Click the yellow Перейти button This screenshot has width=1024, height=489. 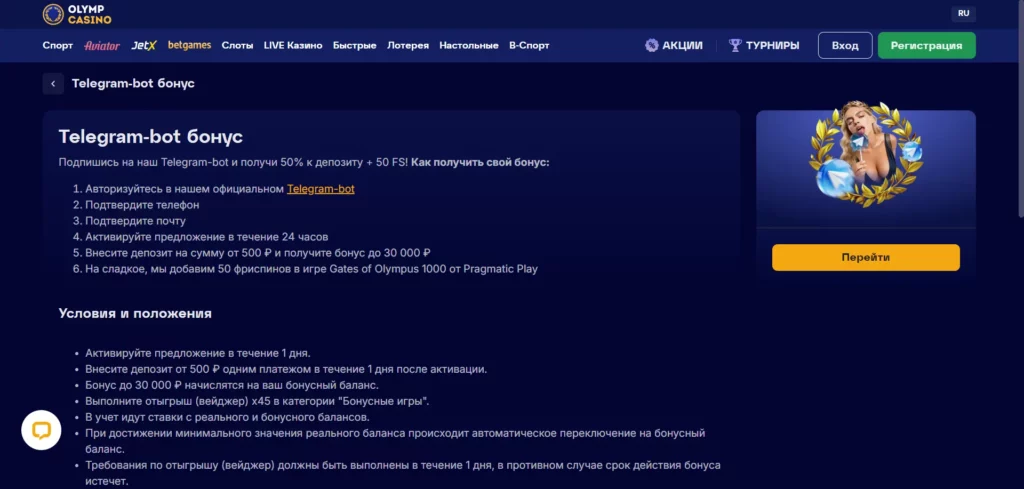pyautogui.click(x=866, y=257)
